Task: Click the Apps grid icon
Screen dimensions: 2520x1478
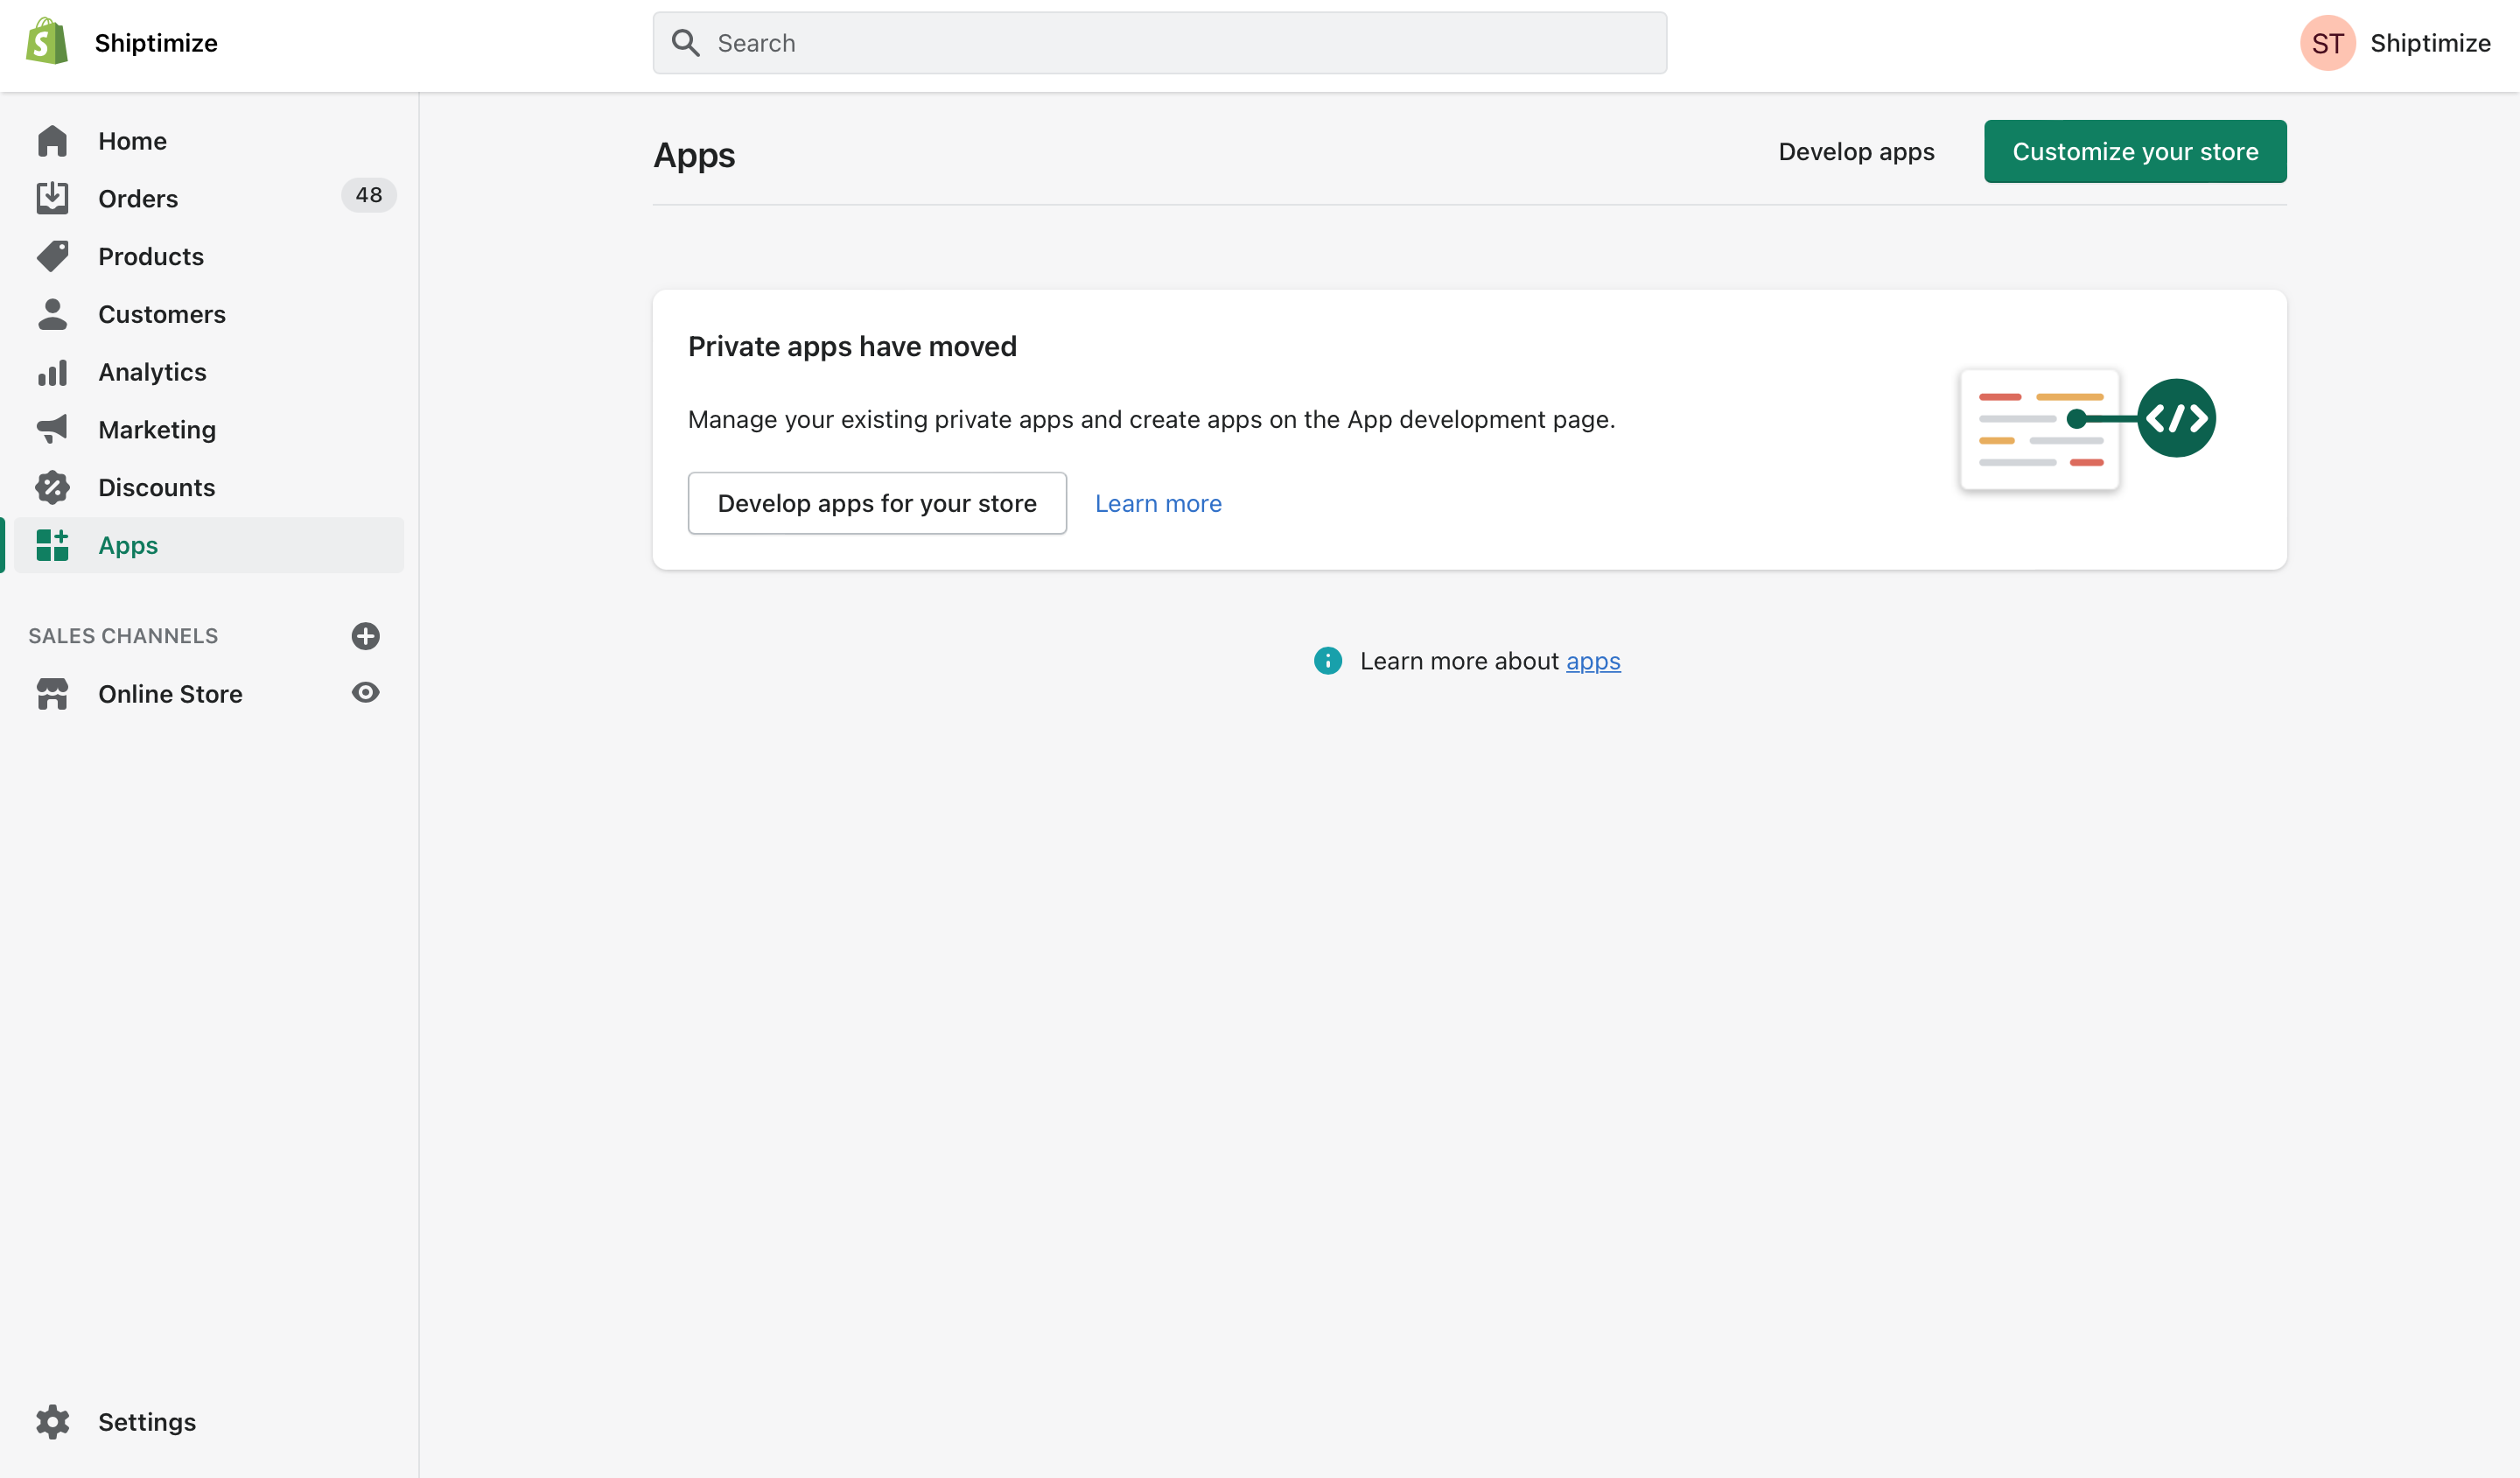Action: (52, 545)
